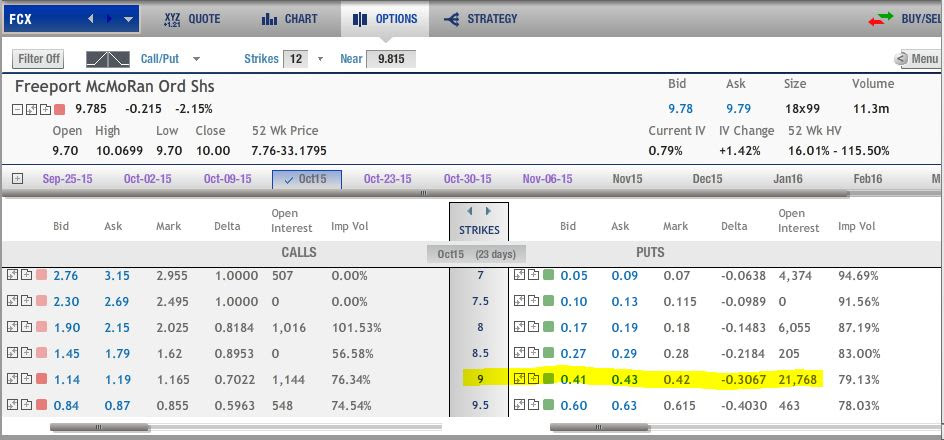Click the arrow icon on the Menu button
The width and height of the screenshot is (944, 440).
click(901, 59)
